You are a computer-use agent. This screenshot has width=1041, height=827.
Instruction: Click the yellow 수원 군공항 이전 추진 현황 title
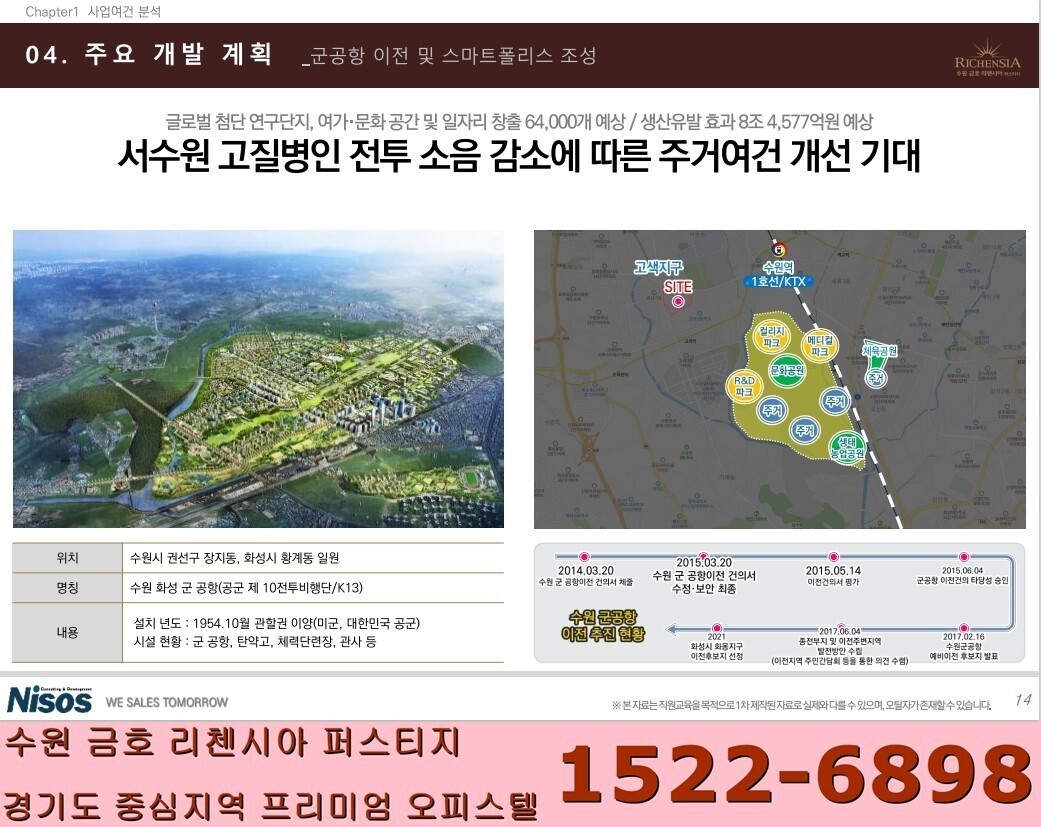point(603,626)
